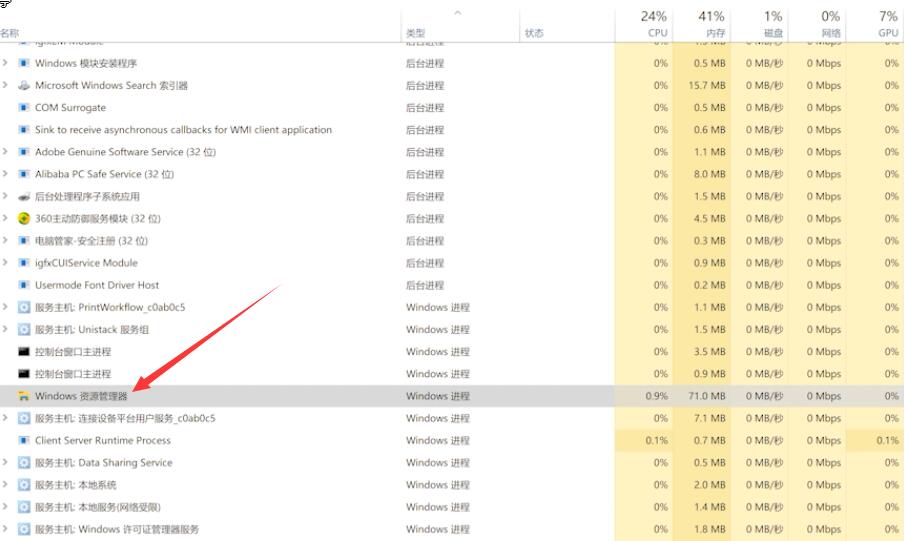The height and width of the screenshot is (541, 904).
Task: Expand the Alibaba PC Safe Service row
Action: (x=5, y=174)
